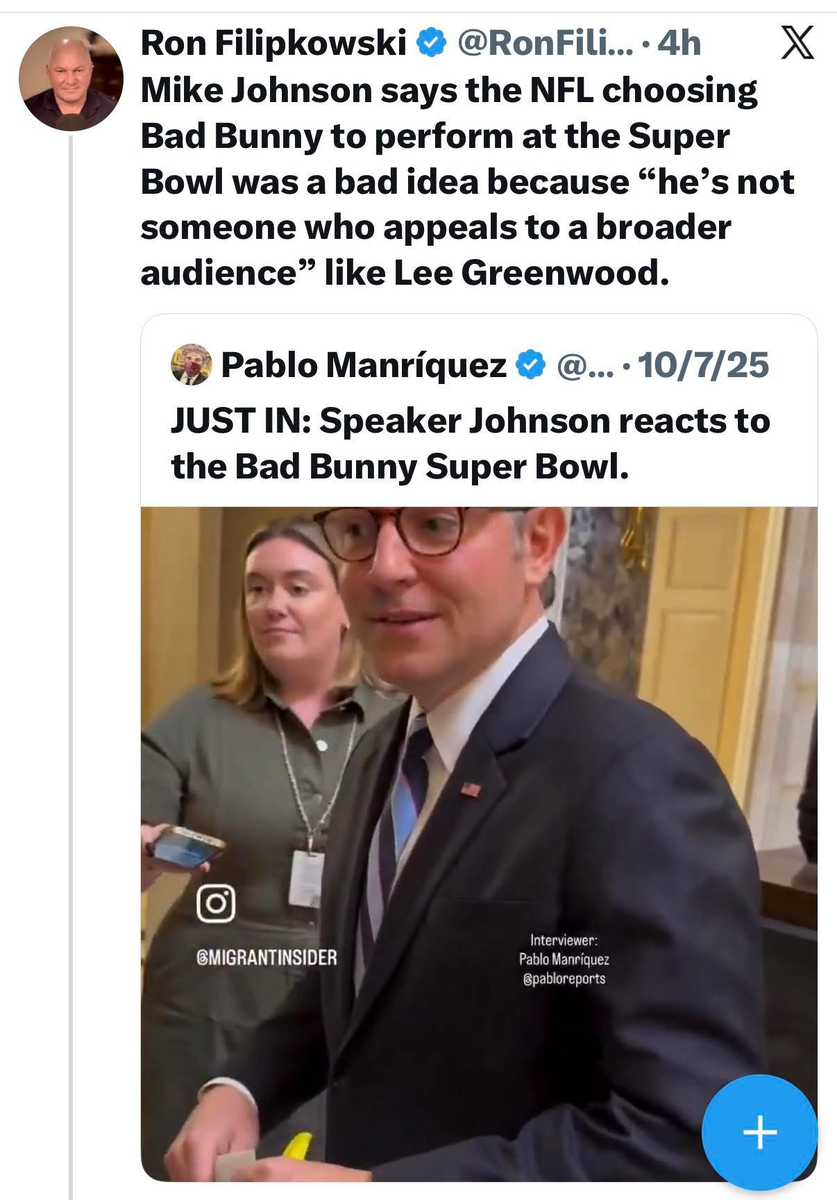Viewport: 837px width, 1200px height.
Task: Click the truncated @... handle in quoted post
Action: tap(579, 366)
